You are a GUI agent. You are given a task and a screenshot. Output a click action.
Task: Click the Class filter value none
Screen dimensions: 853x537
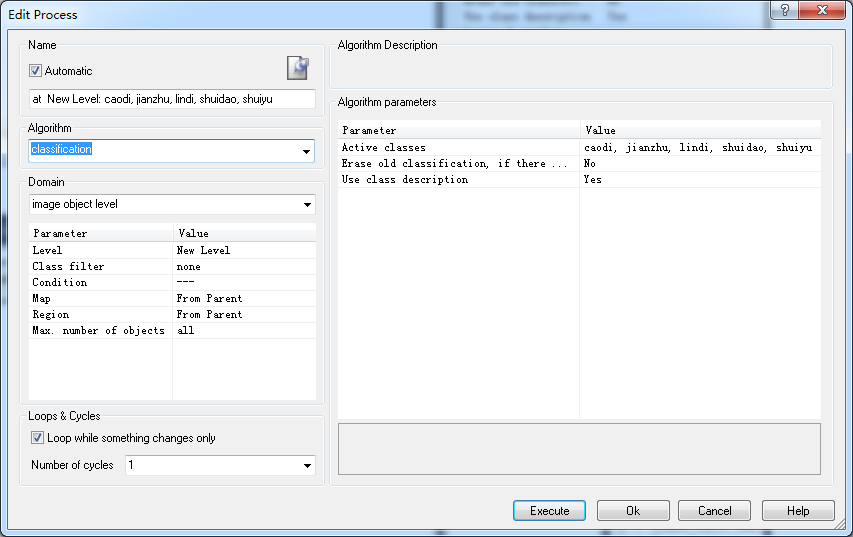click(244, 267)
